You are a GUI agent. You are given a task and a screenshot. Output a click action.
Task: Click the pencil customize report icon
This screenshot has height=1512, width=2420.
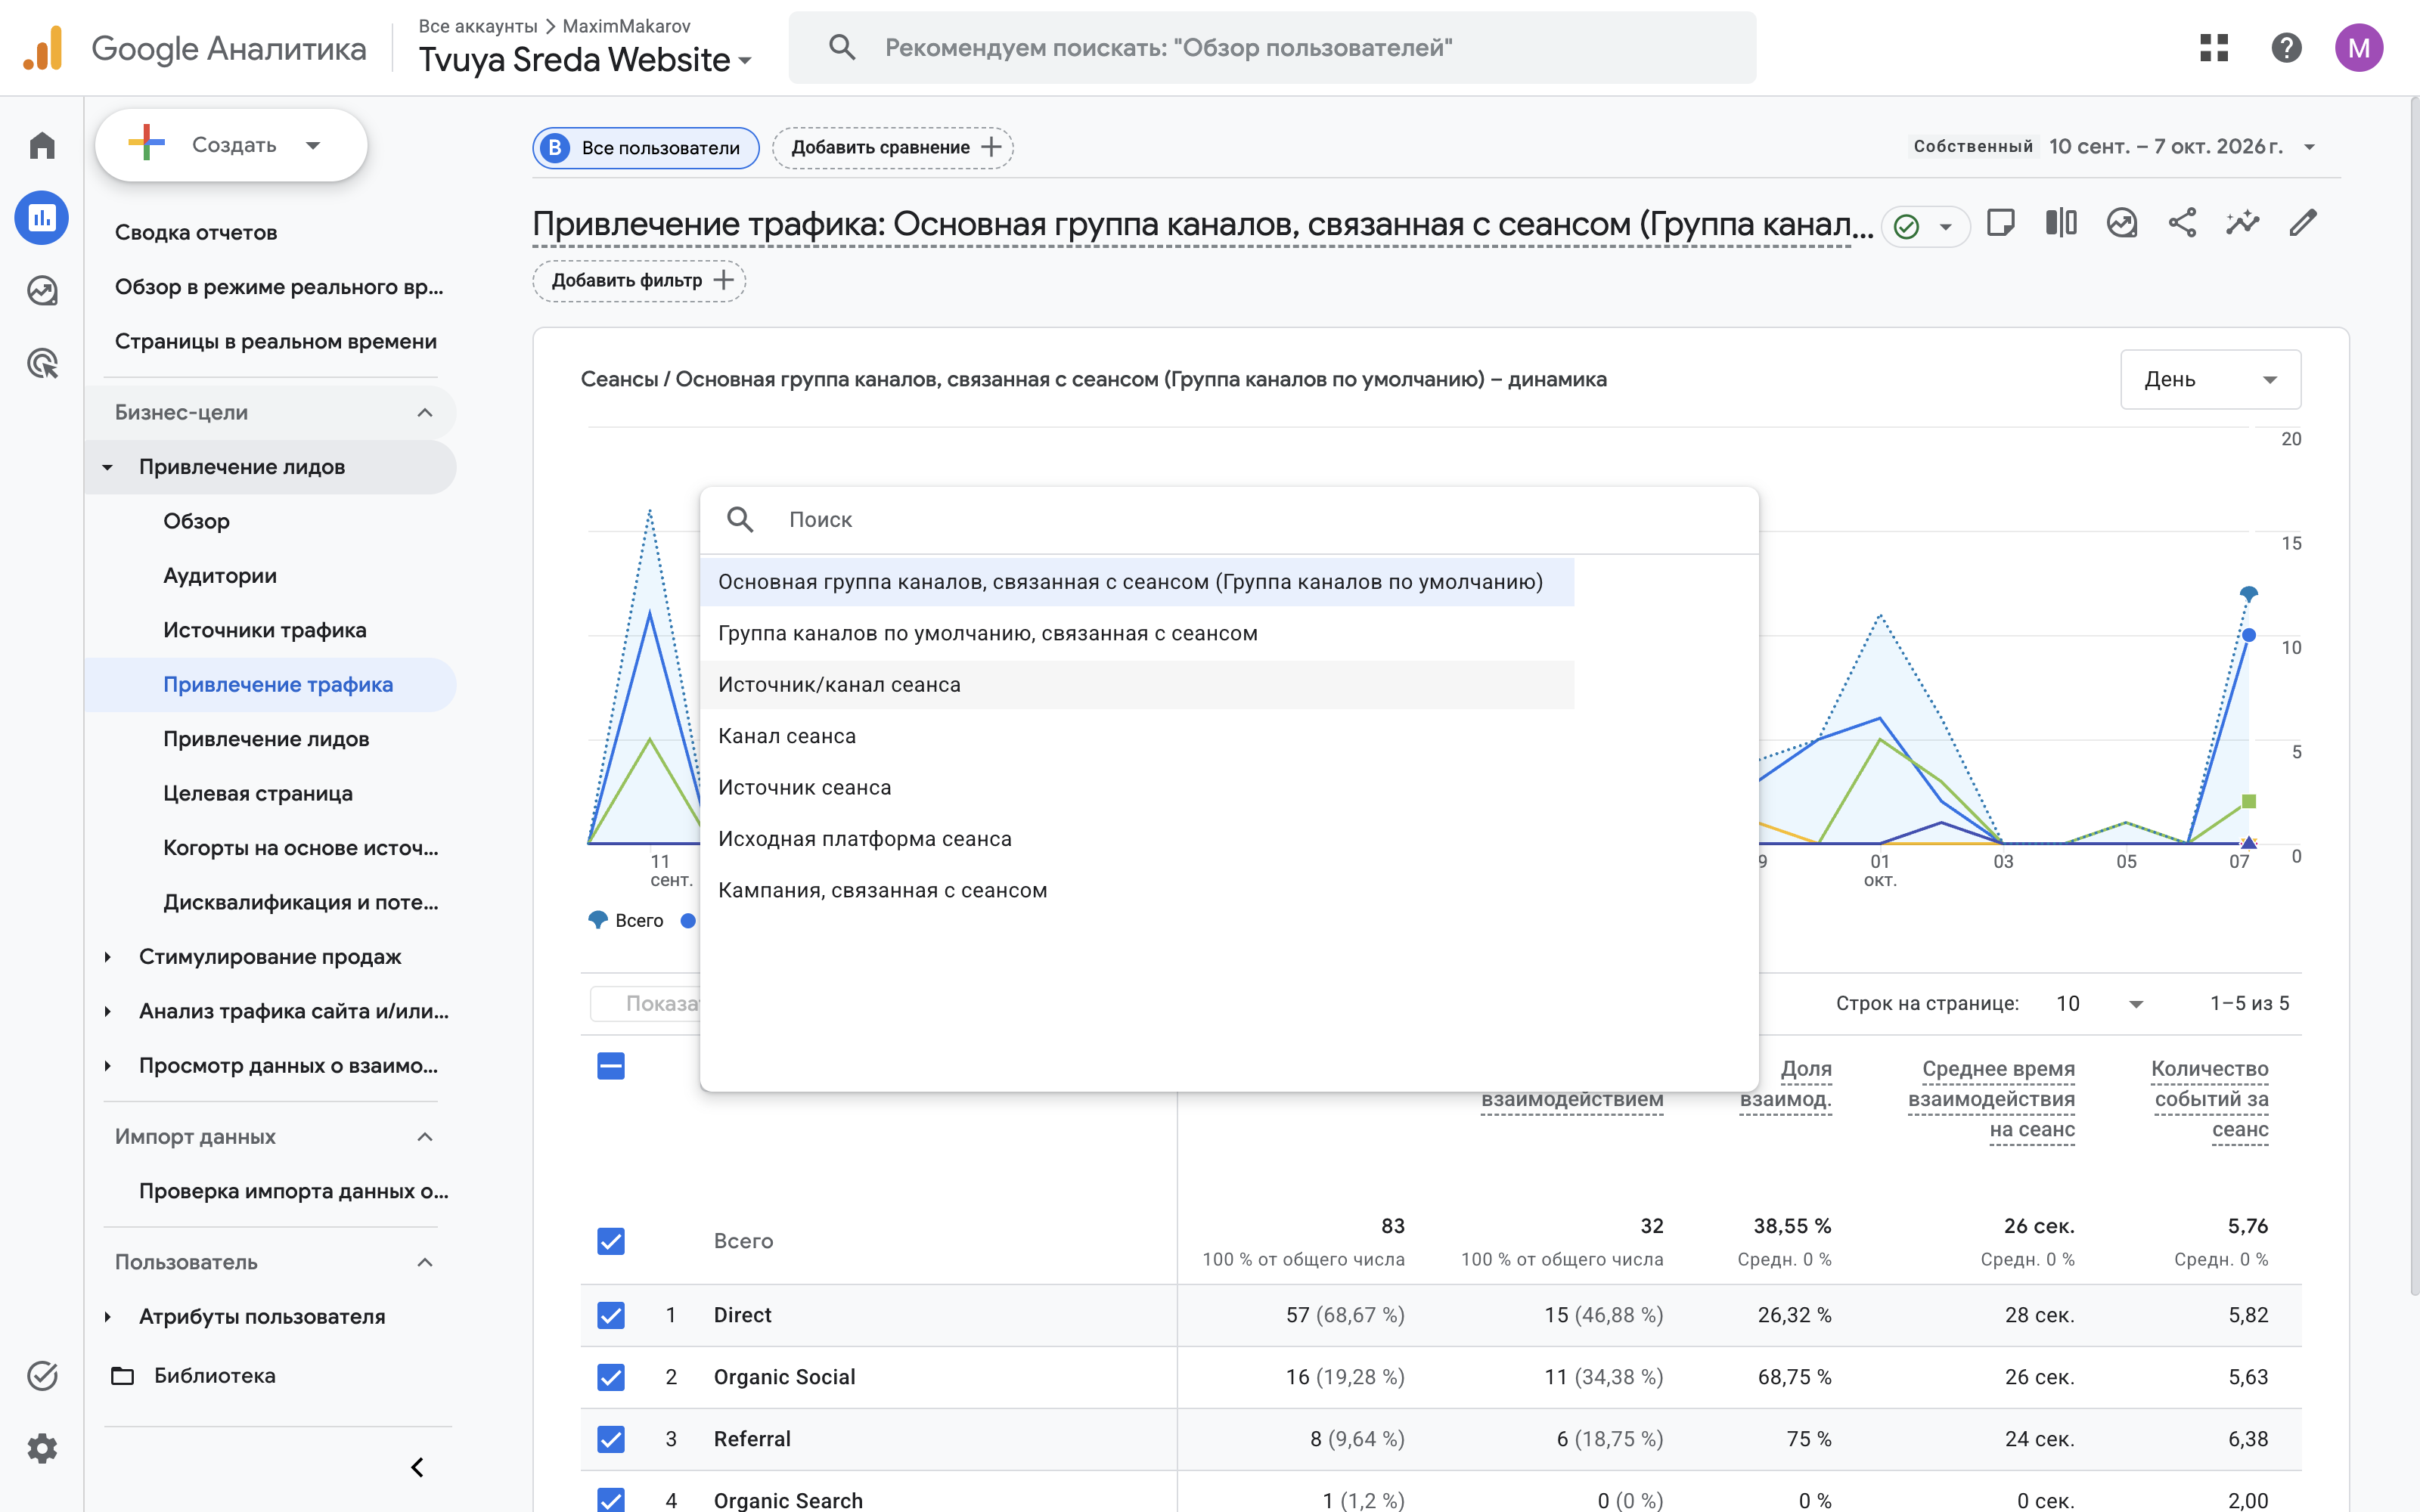(2303, 223)
